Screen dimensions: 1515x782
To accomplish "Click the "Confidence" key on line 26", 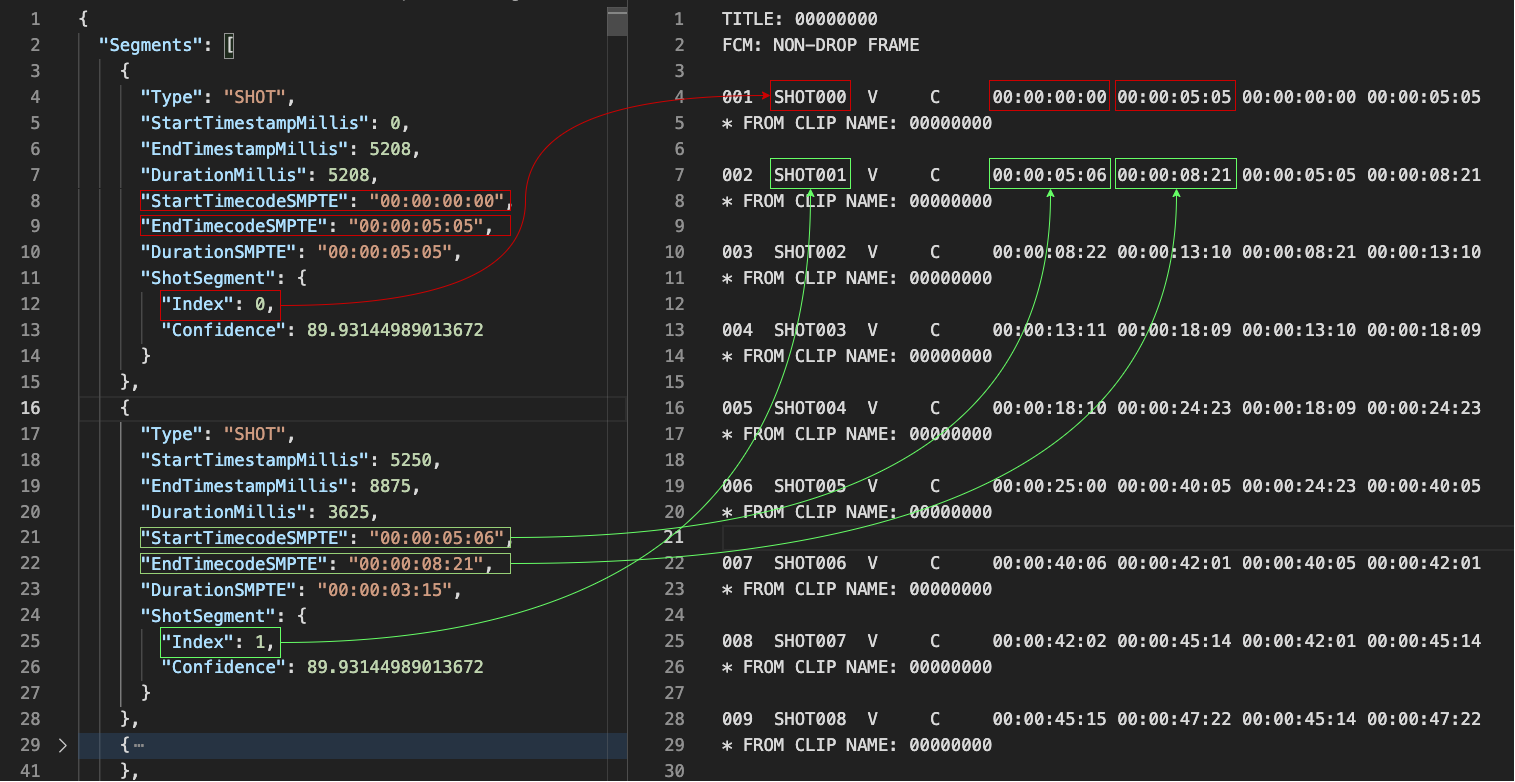I will point(224,667).
